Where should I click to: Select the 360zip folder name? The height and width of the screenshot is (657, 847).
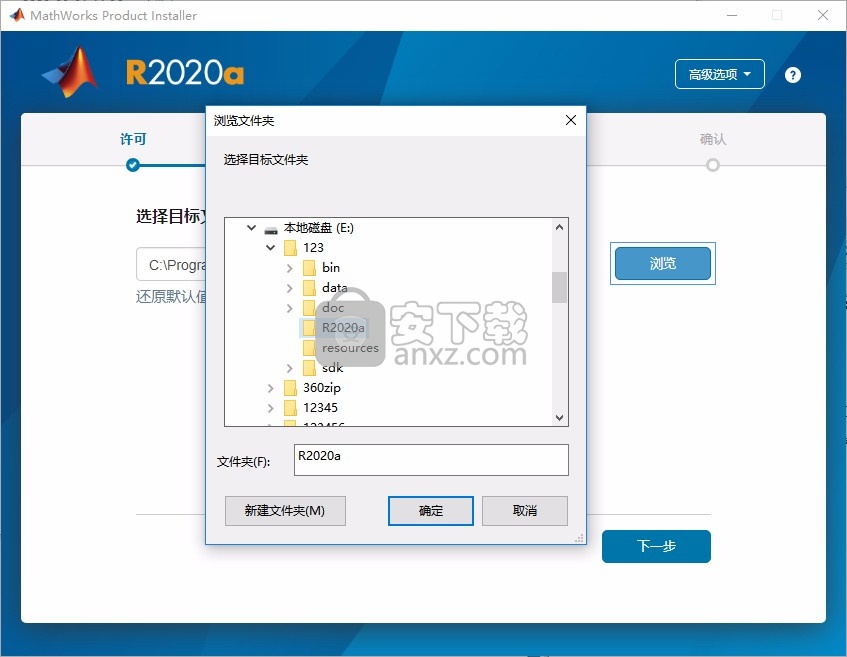point(321,388)
